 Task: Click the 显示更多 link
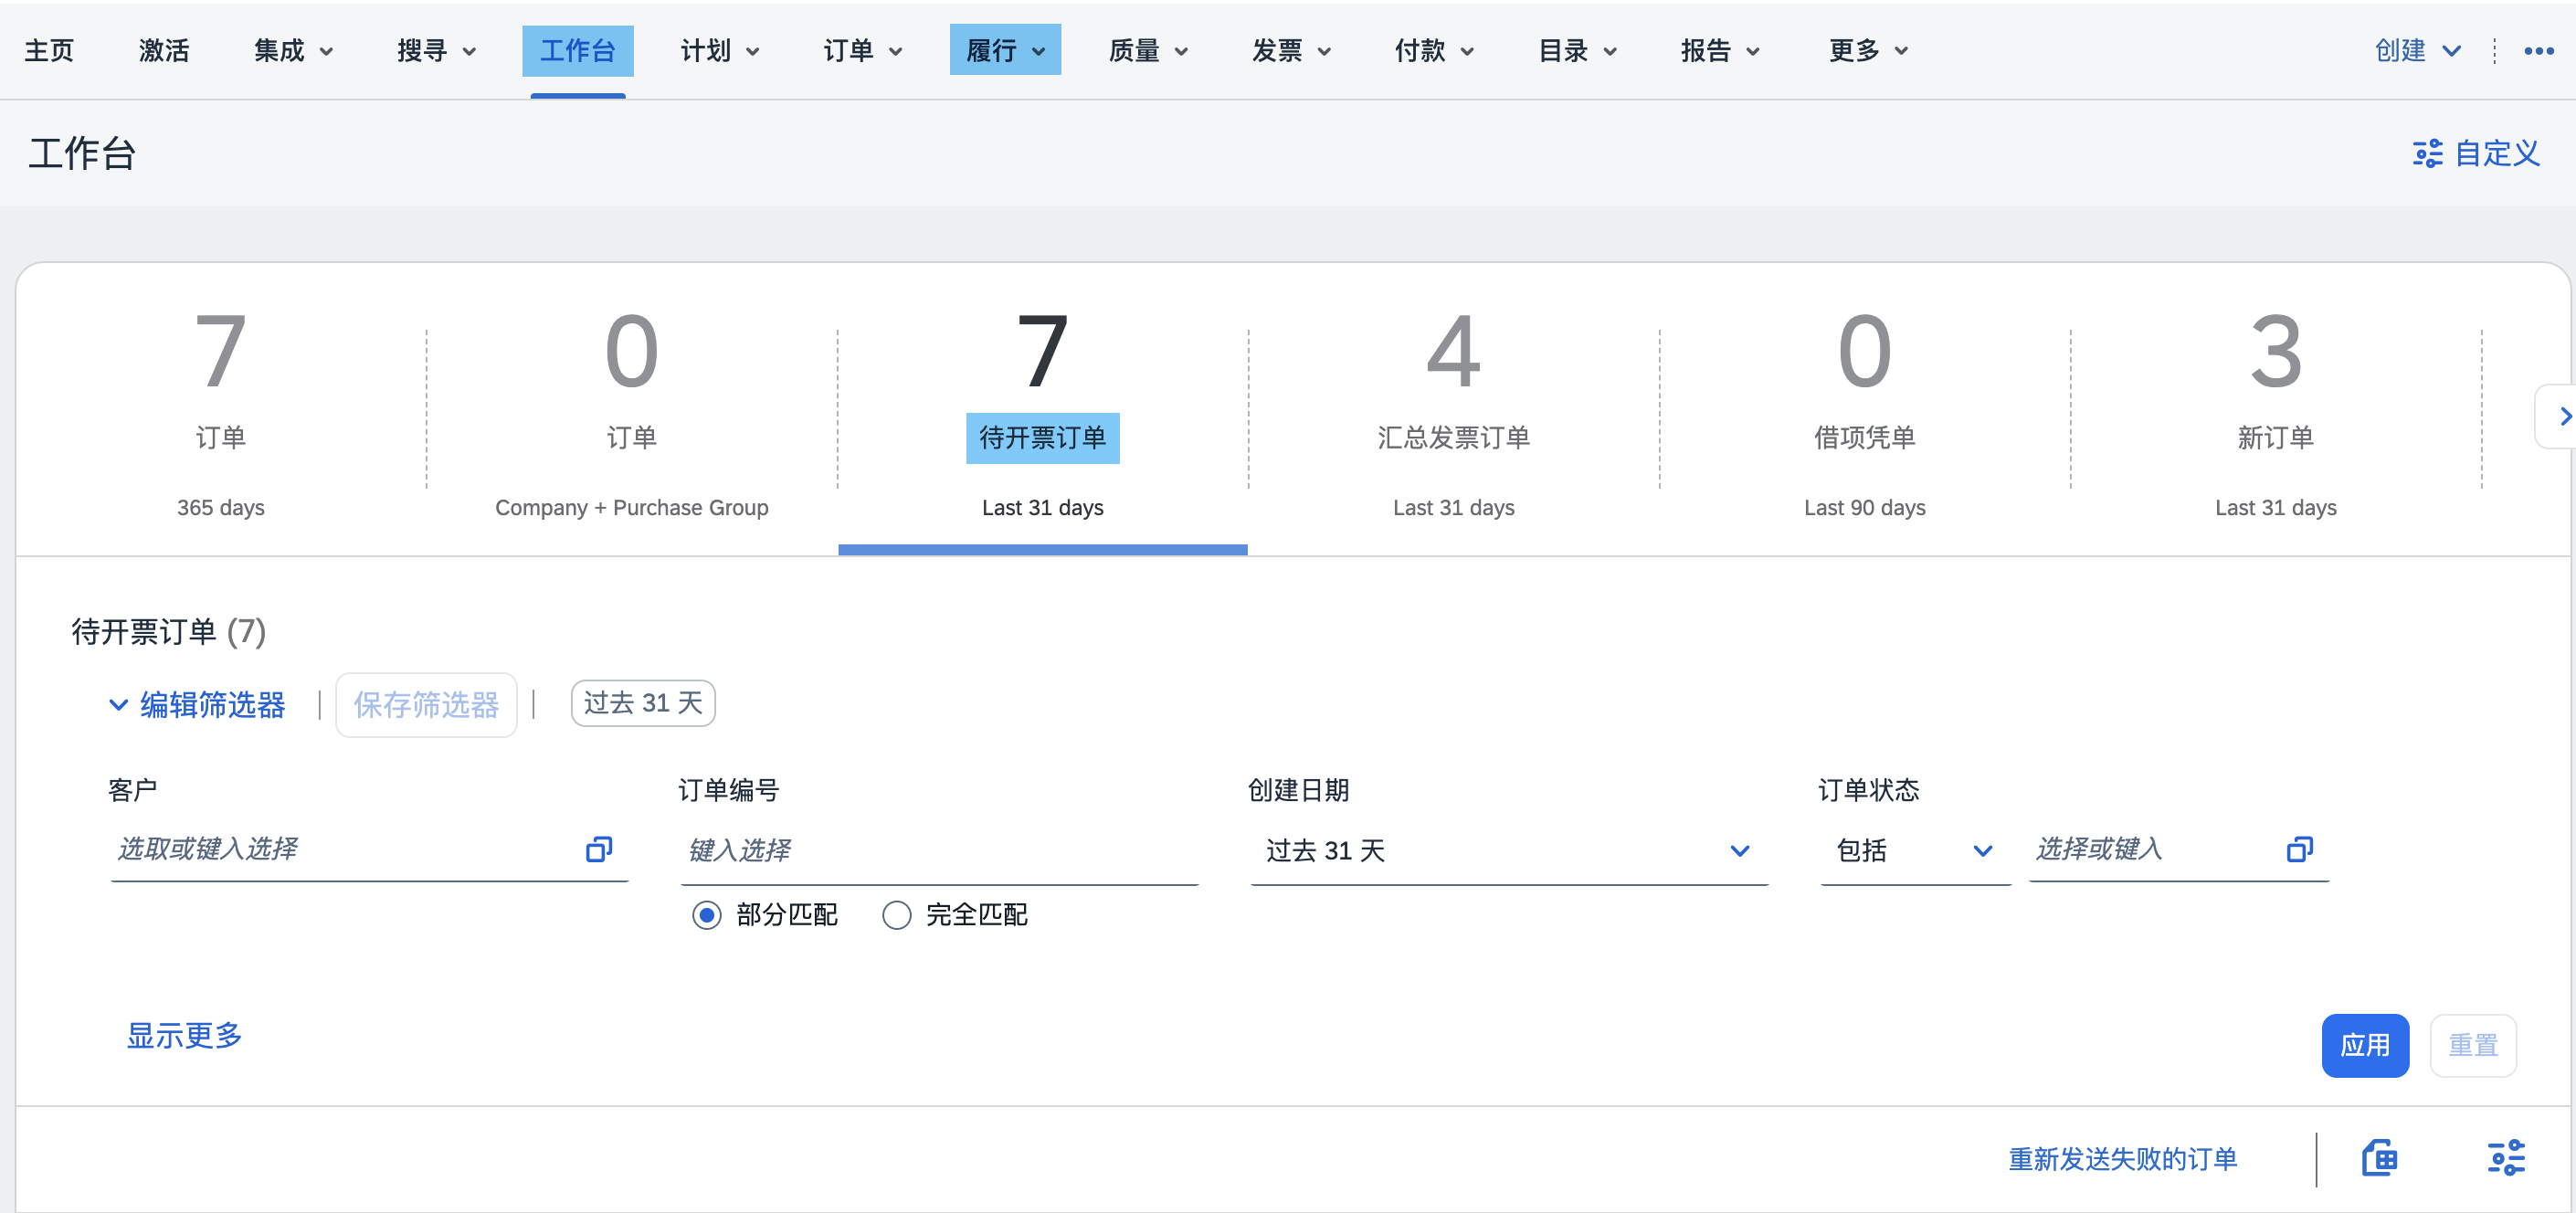click(x=184, y=1035)
